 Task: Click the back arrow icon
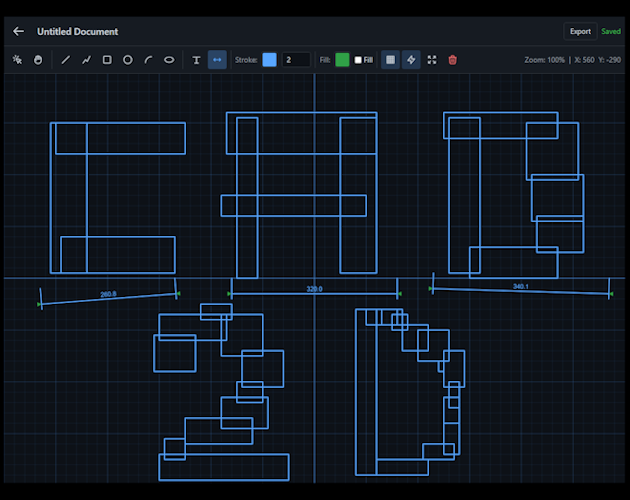coord(18,31)
